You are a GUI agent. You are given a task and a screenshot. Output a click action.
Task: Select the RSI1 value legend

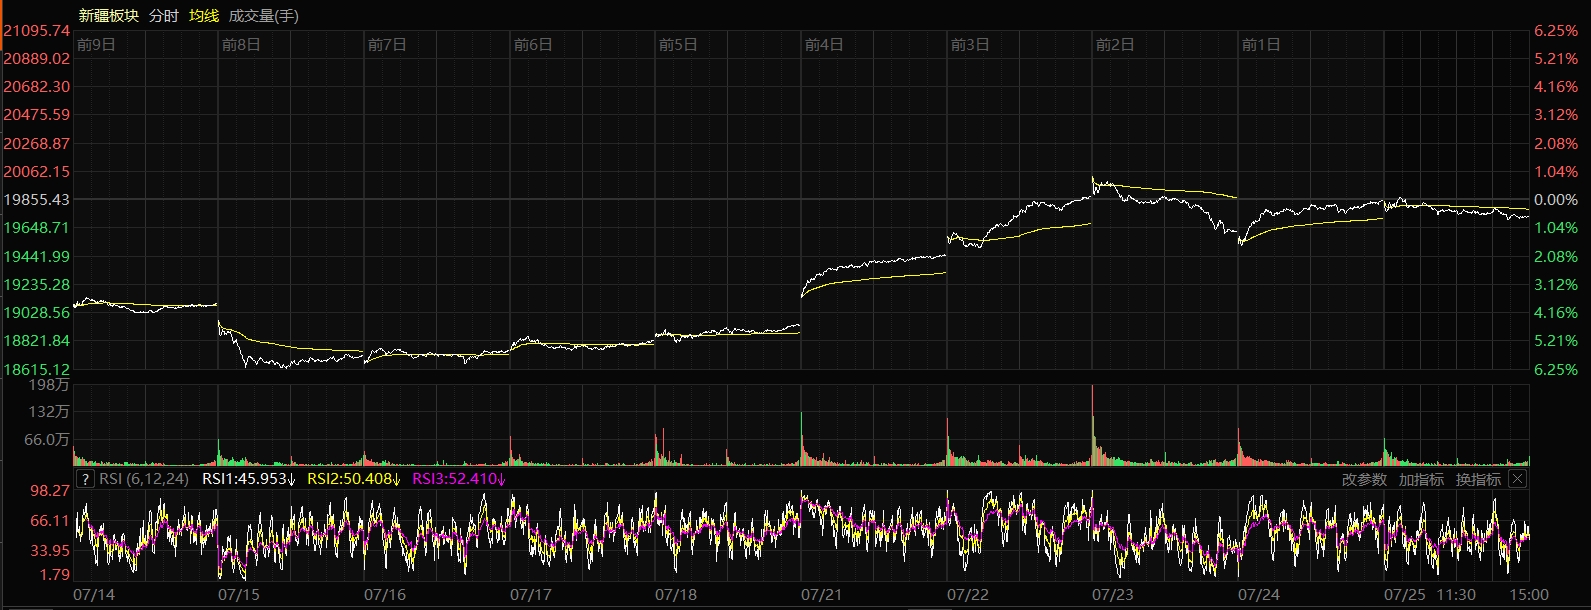pyautogui.click(x=249, y=479)
